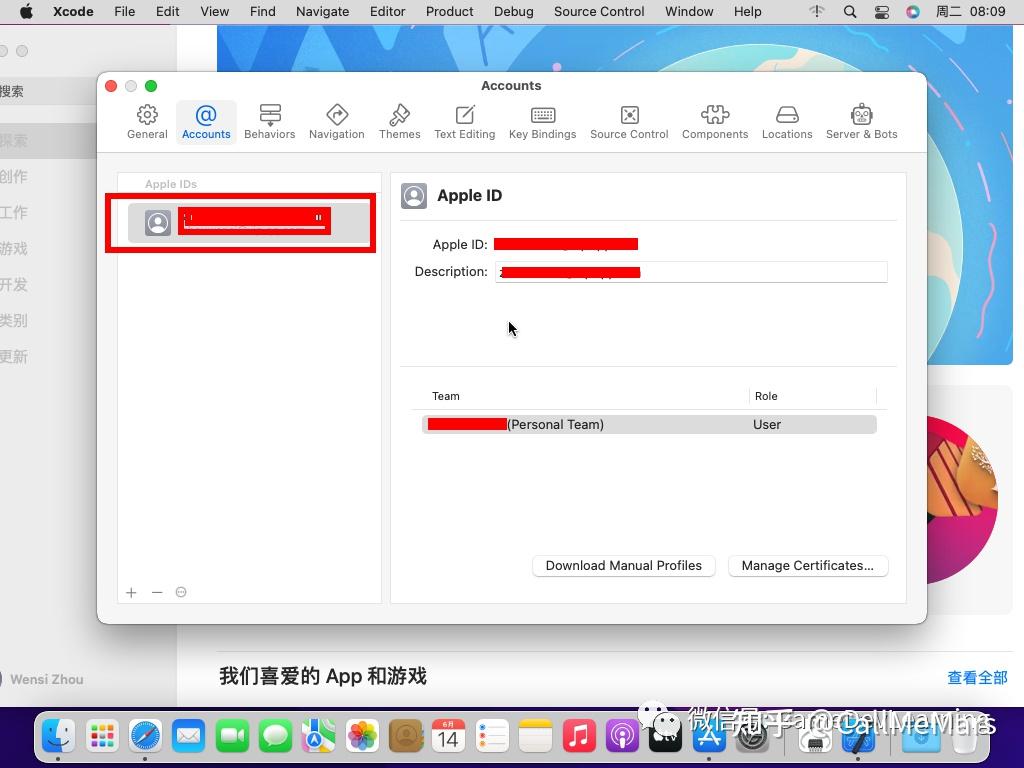This screenshot has width=1024, height=768.
Task: Open the Editor menu
Action: point(387,12)
